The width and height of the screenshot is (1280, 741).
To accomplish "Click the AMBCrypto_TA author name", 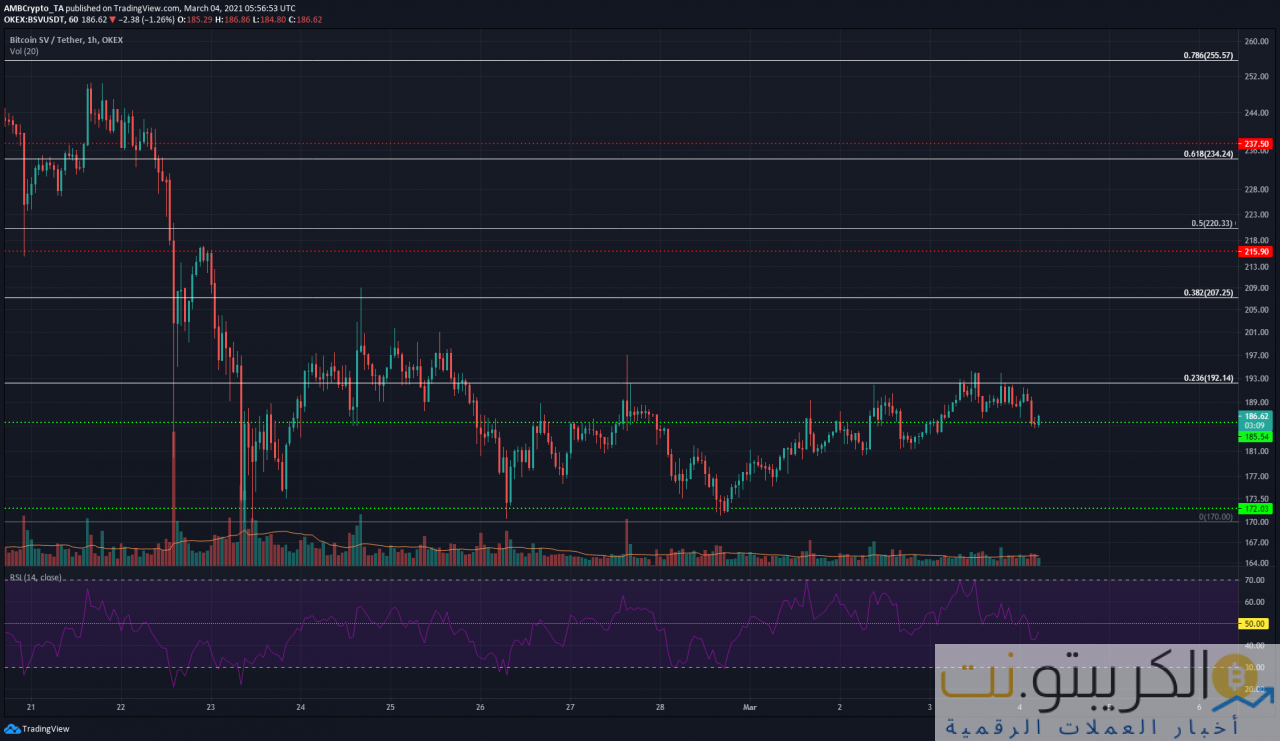I will pyautogui.click(x=33, y=8).
